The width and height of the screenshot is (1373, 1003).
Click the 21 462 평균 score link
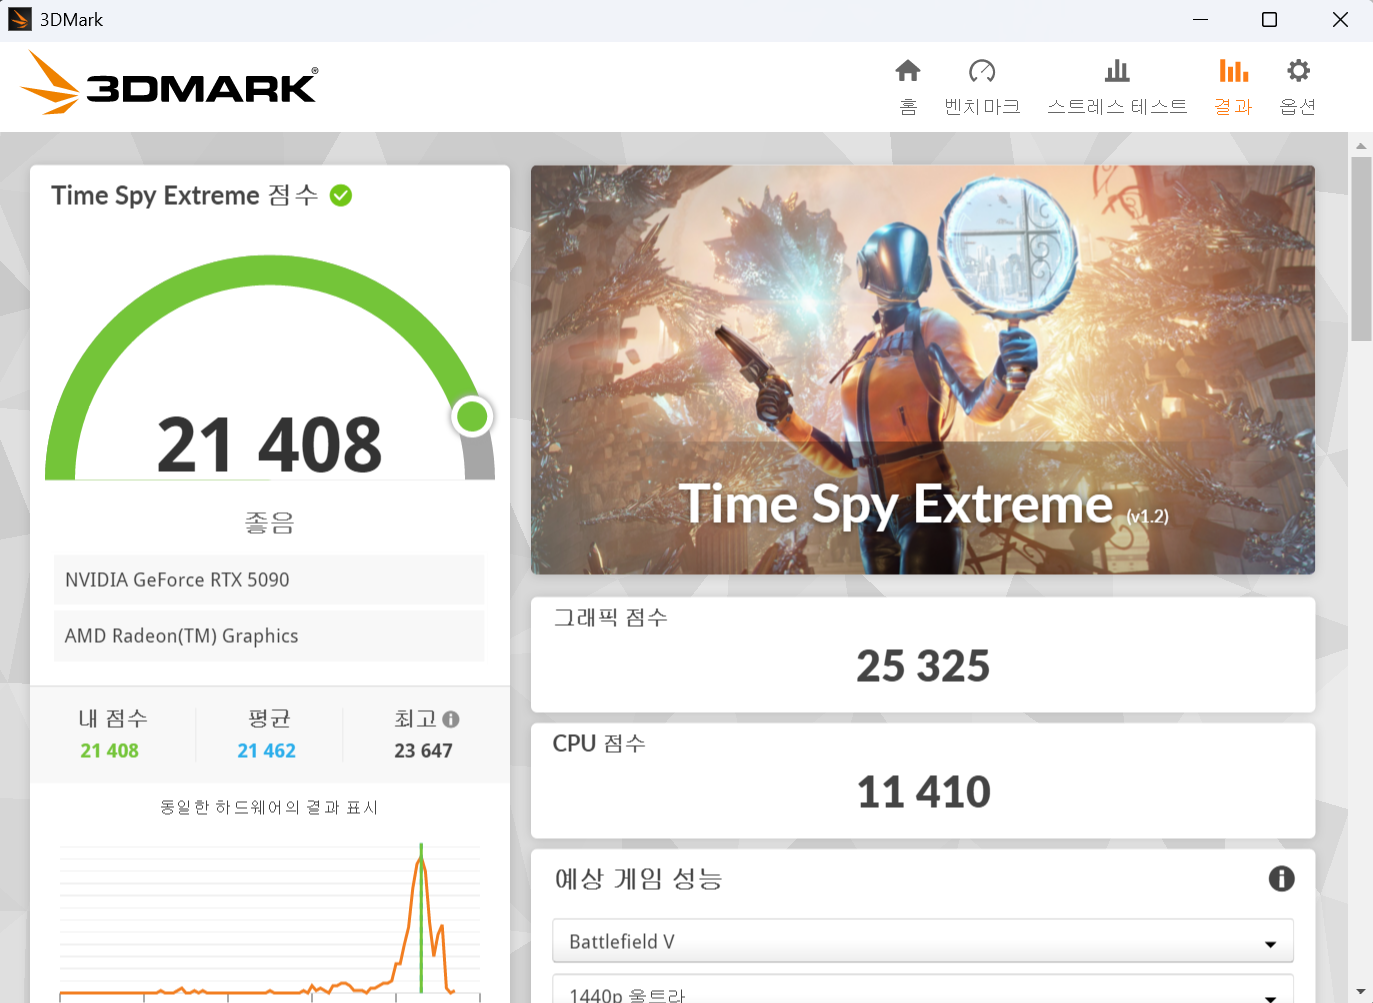pyautogui.click(x=267, y=750)
